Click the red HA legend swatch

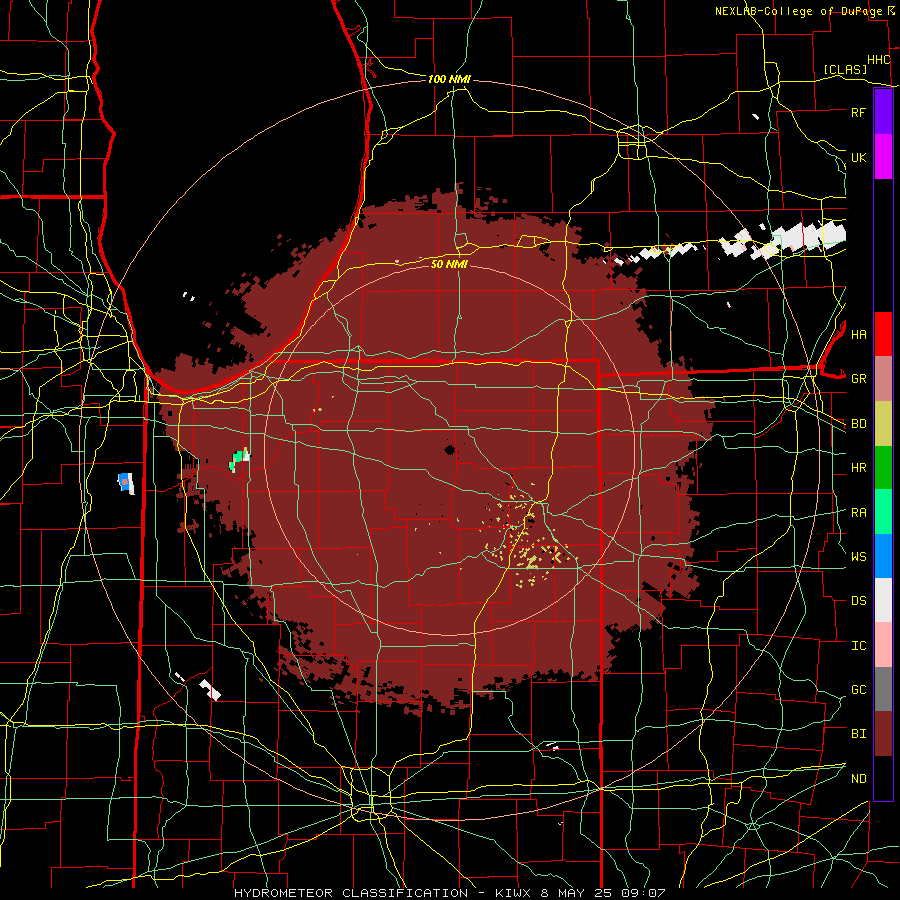point(883,334)
